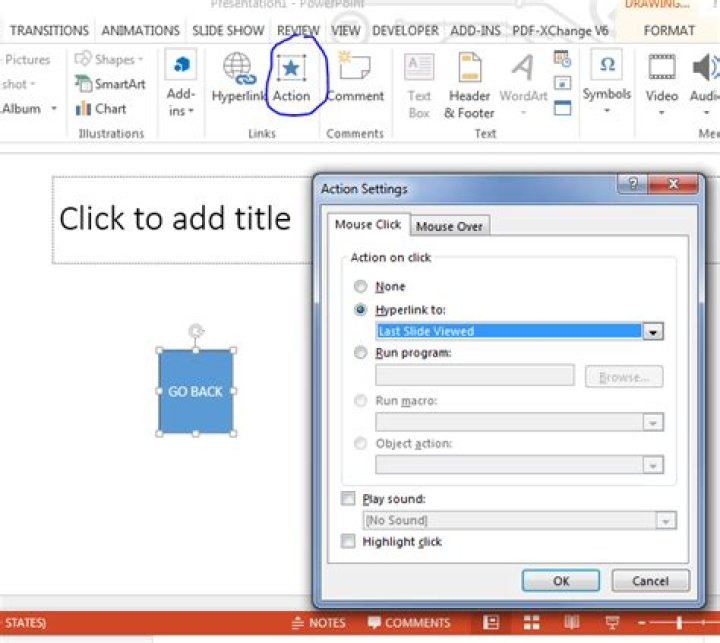Open the Add-ins dropdown arrow
The image size is (720, 643).
coord(191,111)
